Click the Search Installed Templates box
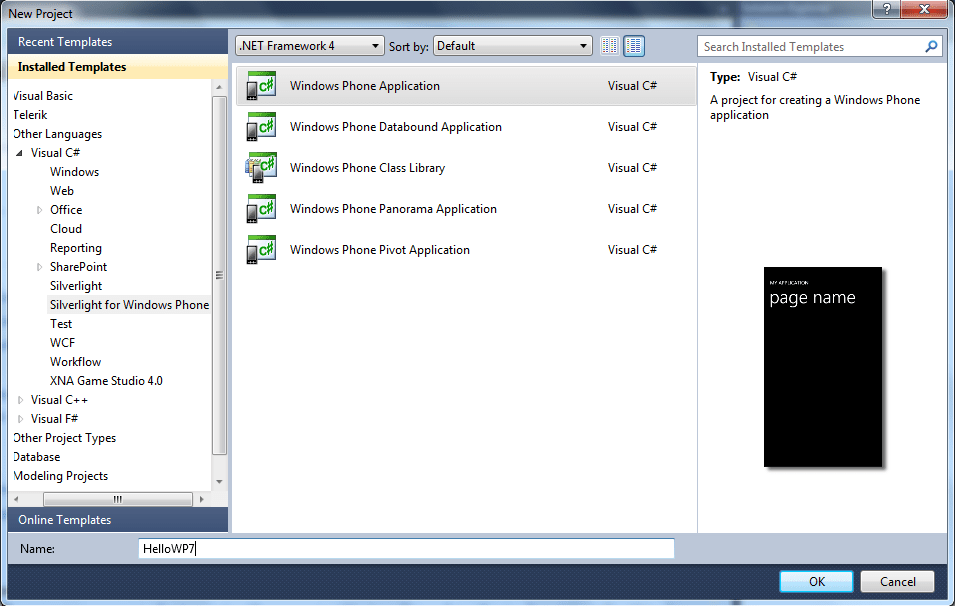 820,46
